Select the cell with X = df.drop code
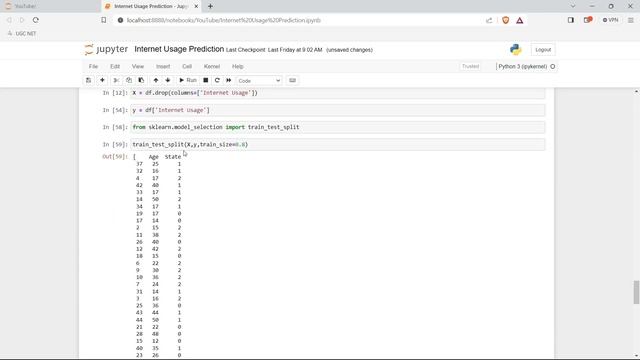 point(338,93)
